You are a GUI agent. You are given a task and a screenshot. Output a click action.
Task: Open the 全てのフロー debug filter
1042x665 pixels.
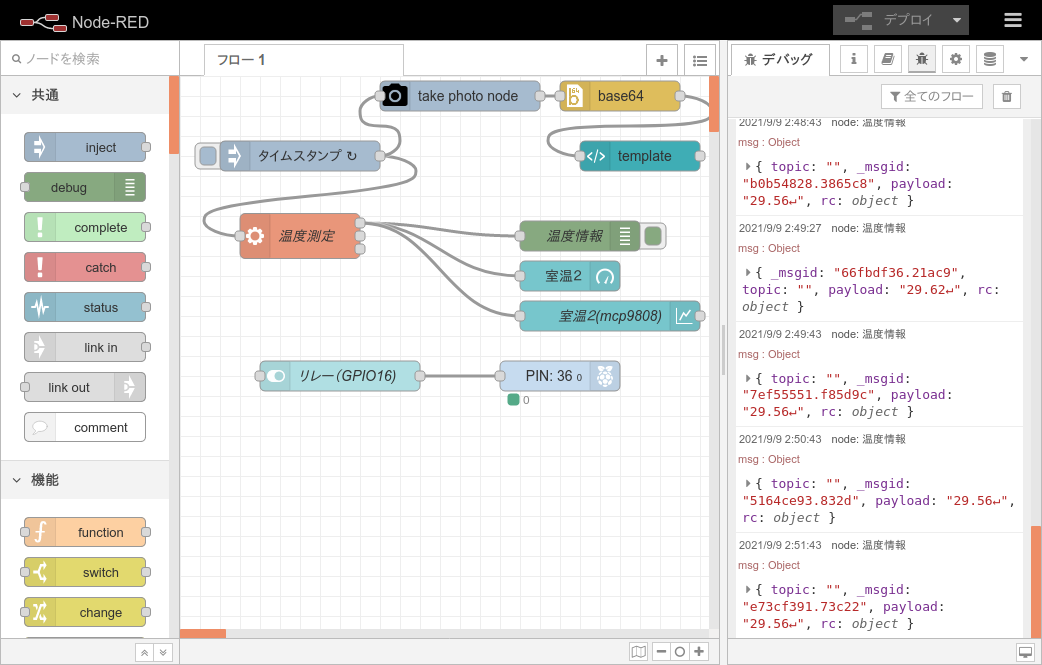932,96
